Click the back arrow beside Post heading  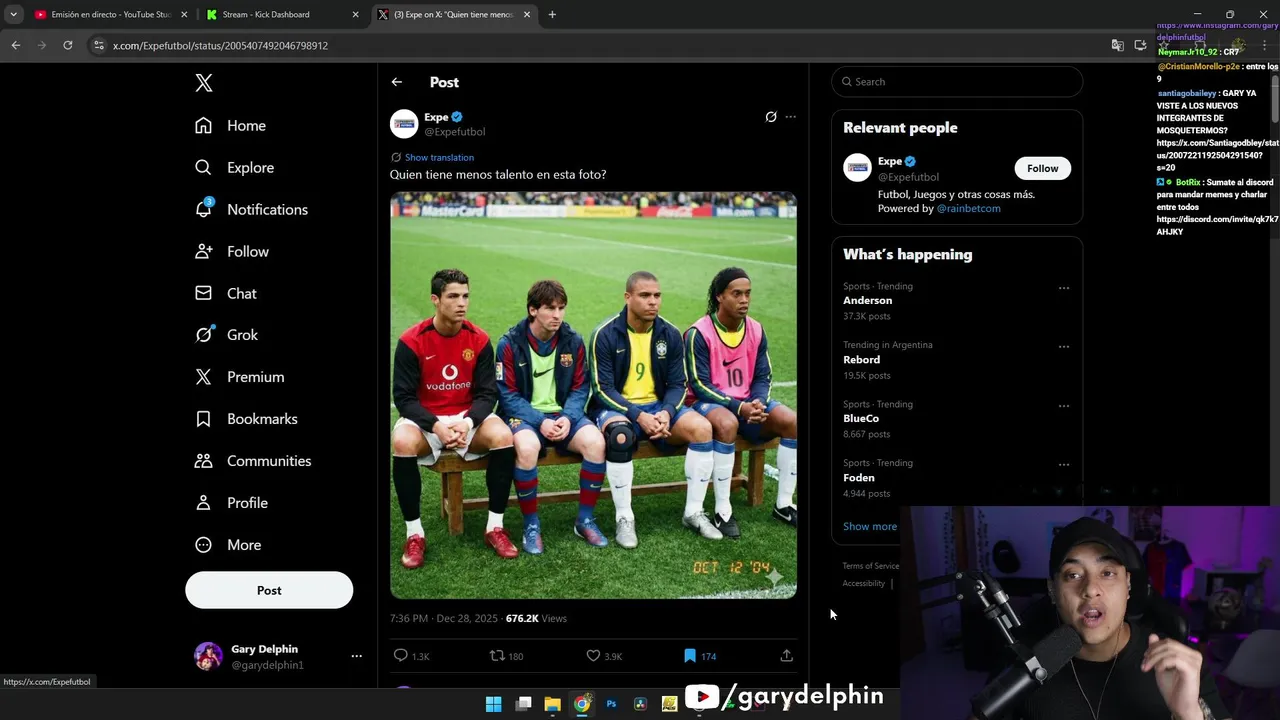click(x=397, y=82)
